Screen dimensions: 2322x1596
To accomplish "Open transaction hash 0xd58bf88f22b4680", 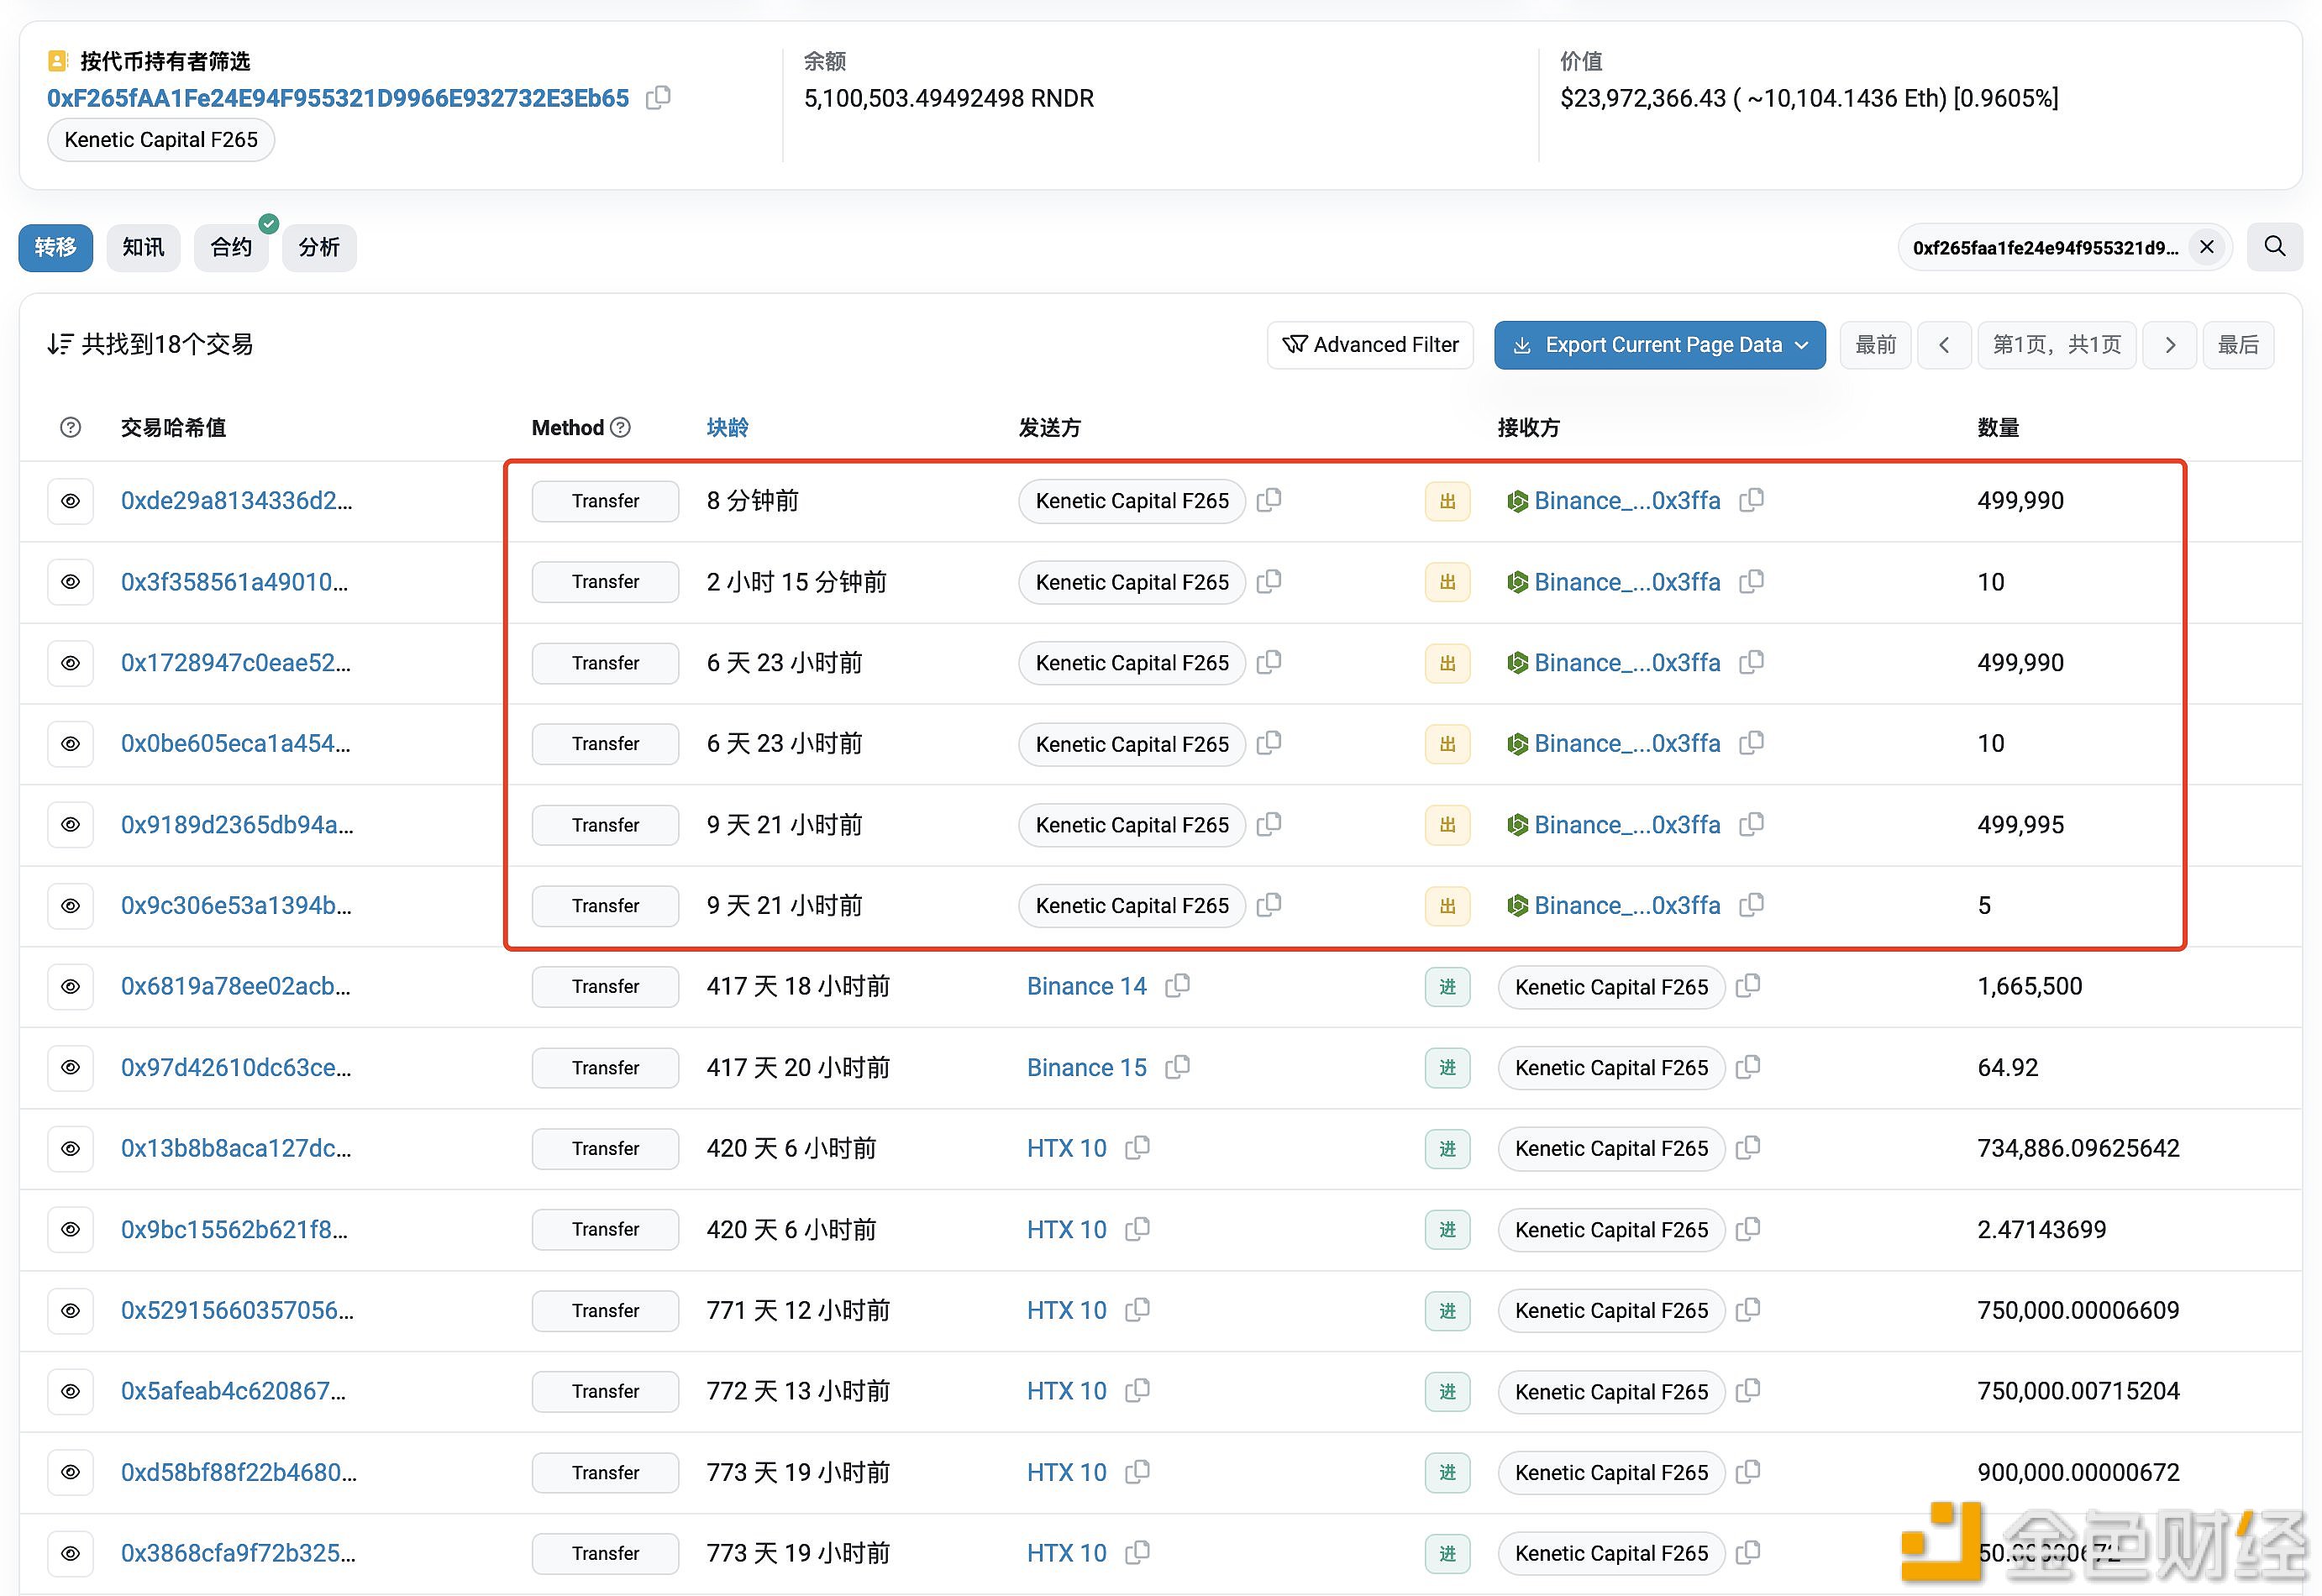I will [x=238, y=1472].
